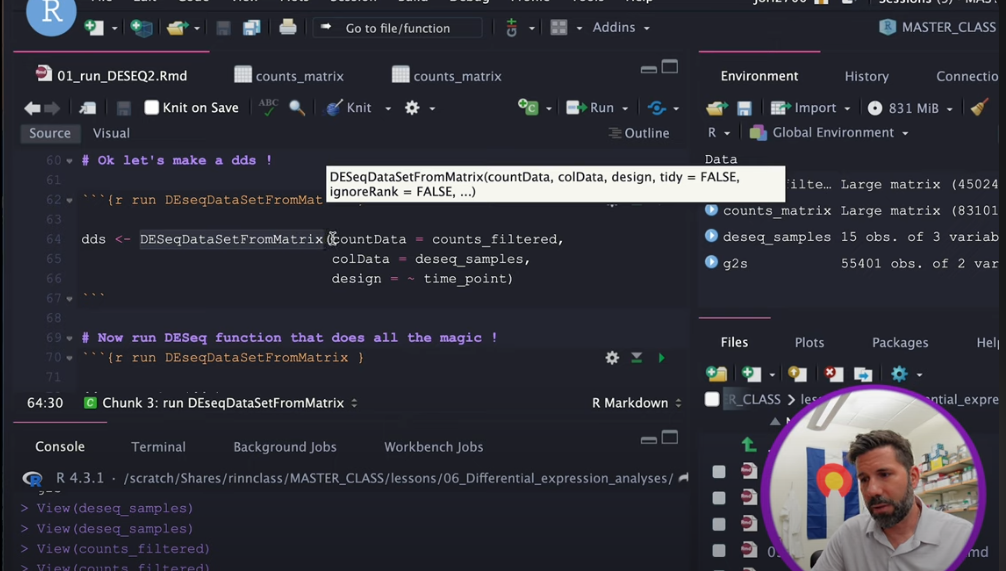Open chunk 70 options gear icon
Viewport: 1006px width, 571px height.
[612, 358]
